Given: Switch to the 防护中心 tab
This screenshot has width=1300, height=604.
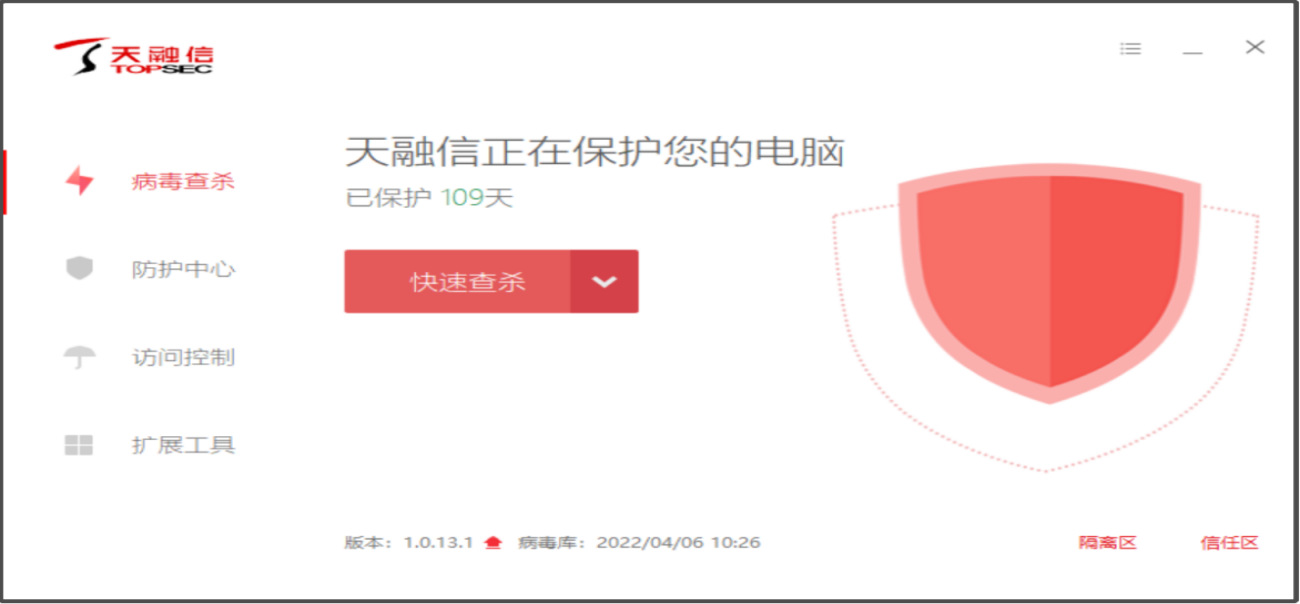Looking at the screenshot, I should pyautogui.click(x=183, y=269).
